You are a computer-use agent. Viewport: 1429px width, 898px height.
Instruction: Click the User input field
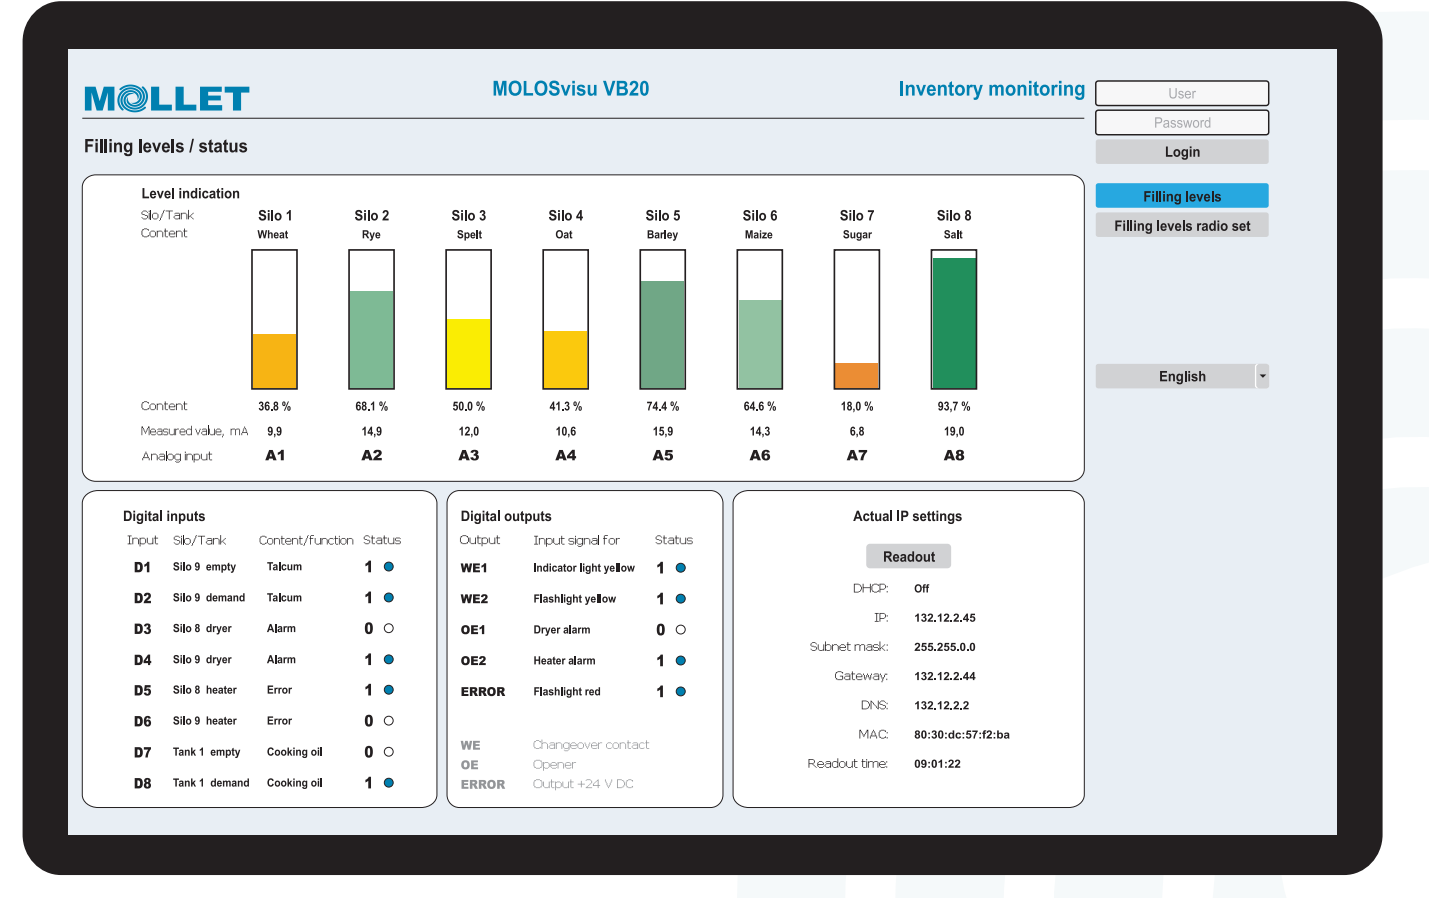click(1181, 93)
